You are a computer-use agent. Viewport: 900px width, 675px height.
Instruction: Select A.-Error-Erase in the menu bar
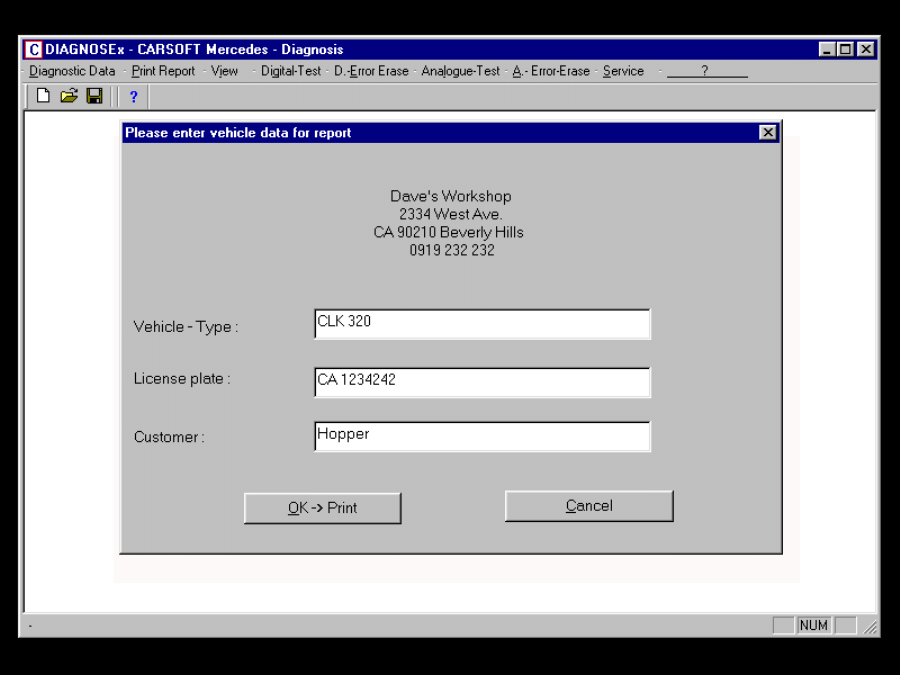click(551, 71)
